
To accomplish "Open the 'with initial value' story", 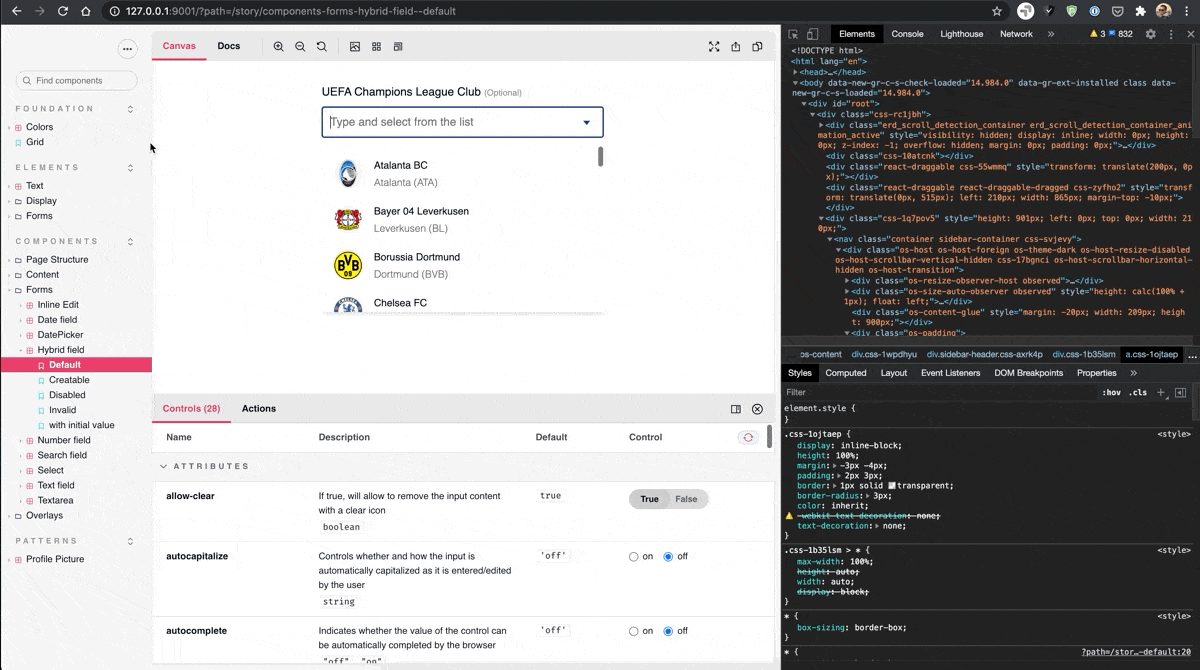I will [81, 425].
